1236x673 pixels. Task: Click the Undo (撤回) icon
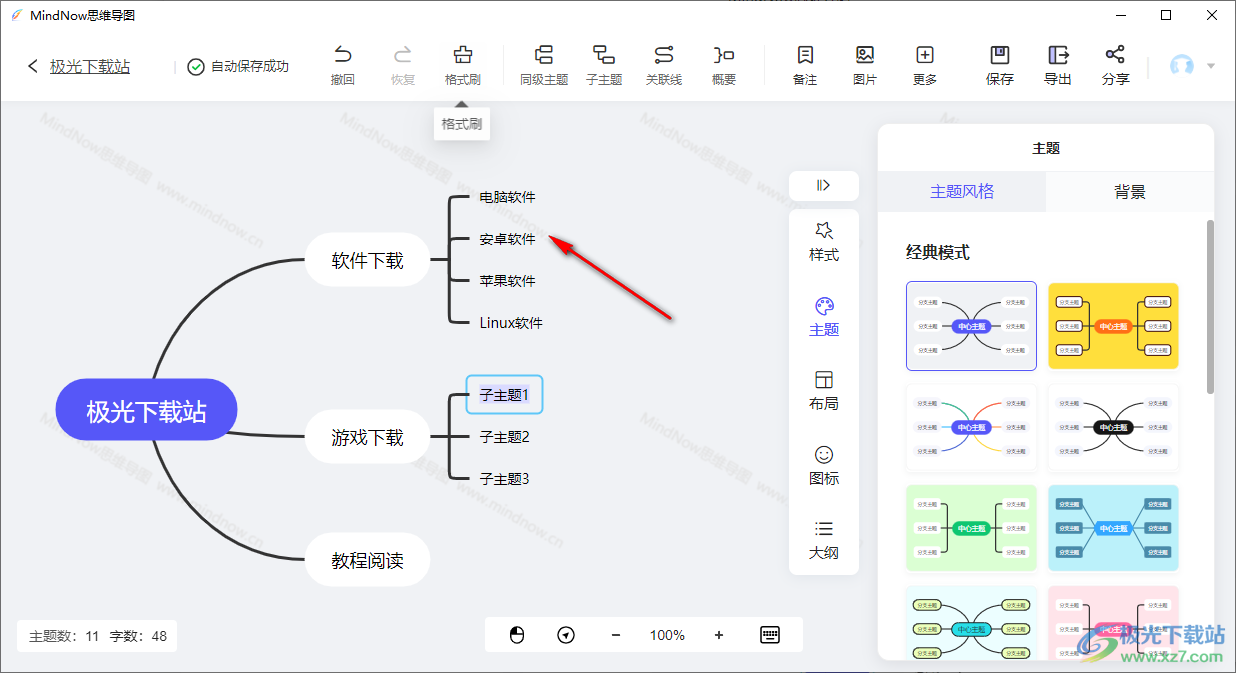coord(343,55)
